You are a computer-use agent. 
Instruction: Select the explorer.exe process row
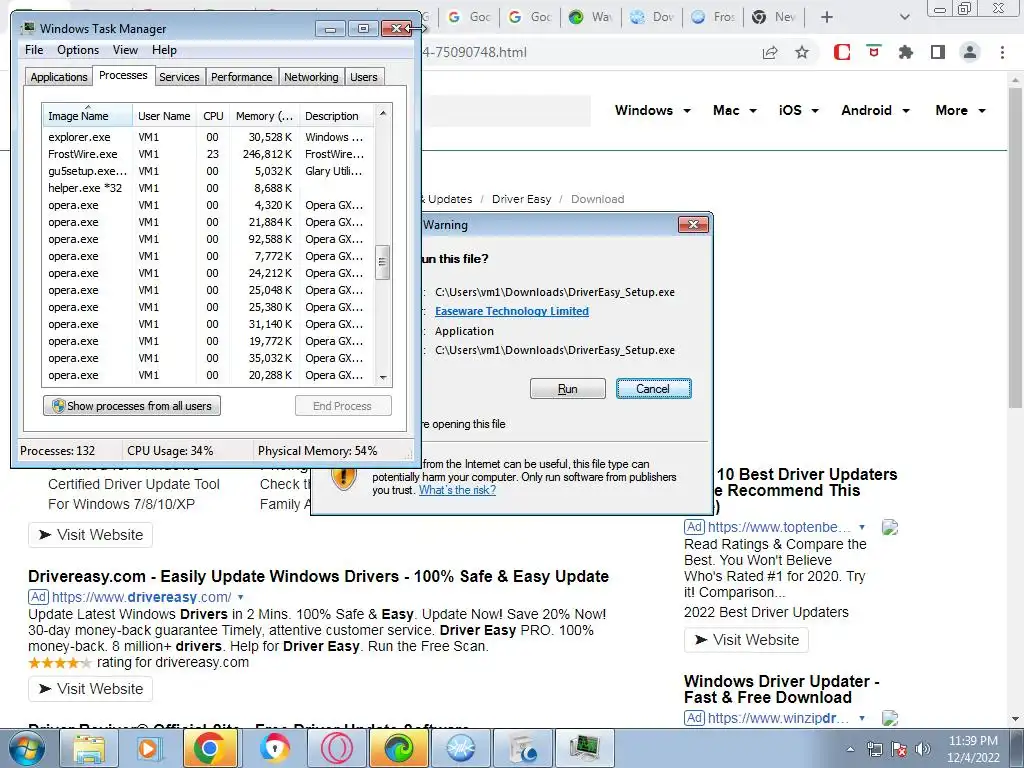[208, 137]
